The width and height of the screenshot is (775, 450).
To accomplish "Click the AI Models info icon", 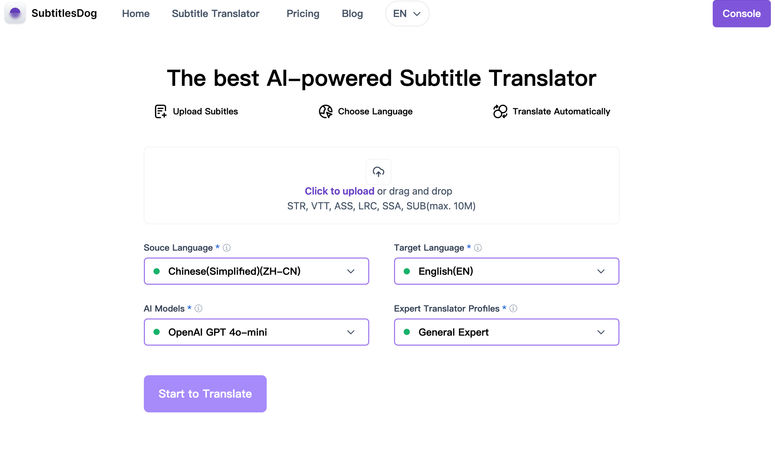I will coord(198,309).
